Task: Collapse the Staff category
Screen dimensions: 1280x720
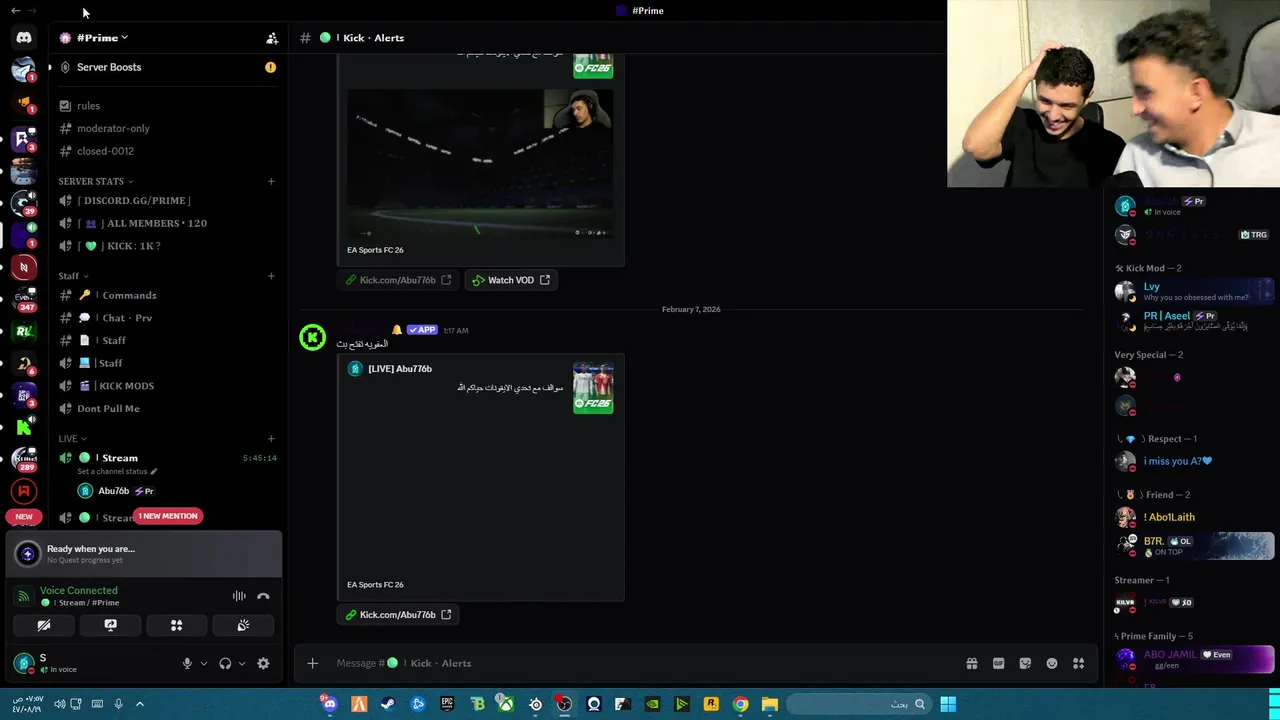Action: point(73,276)
